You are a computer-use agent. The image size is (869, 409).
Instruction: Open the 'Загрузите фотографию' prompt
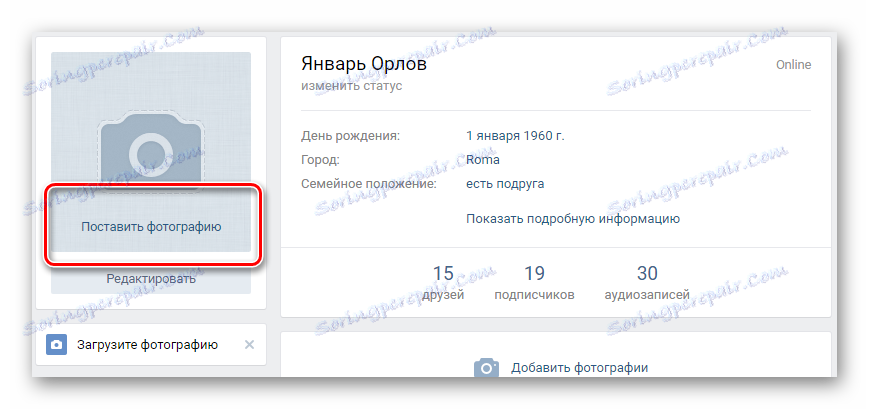[147, 345]
